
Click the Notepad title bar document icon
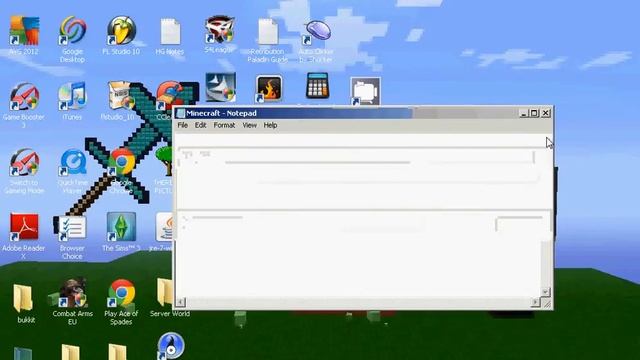tap(180, 113)
